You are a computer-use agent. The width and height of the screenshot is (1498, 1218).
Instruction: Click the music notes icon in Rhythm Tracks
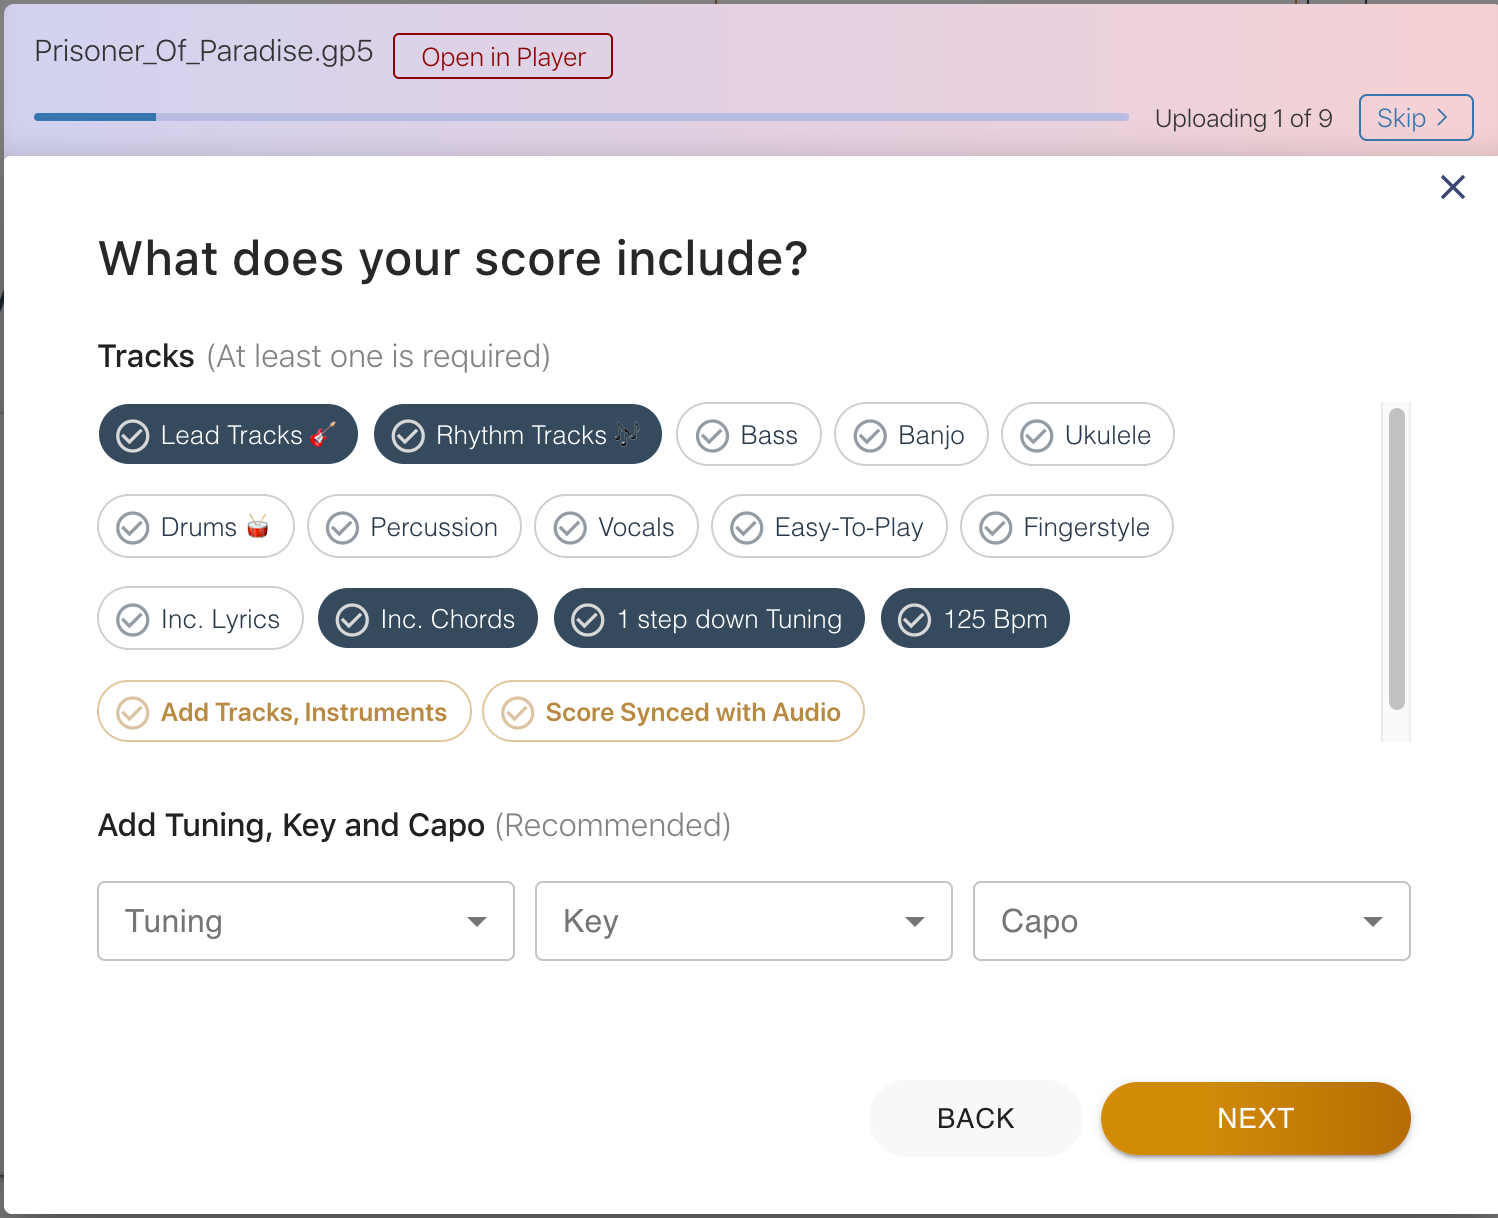point(627,434)
